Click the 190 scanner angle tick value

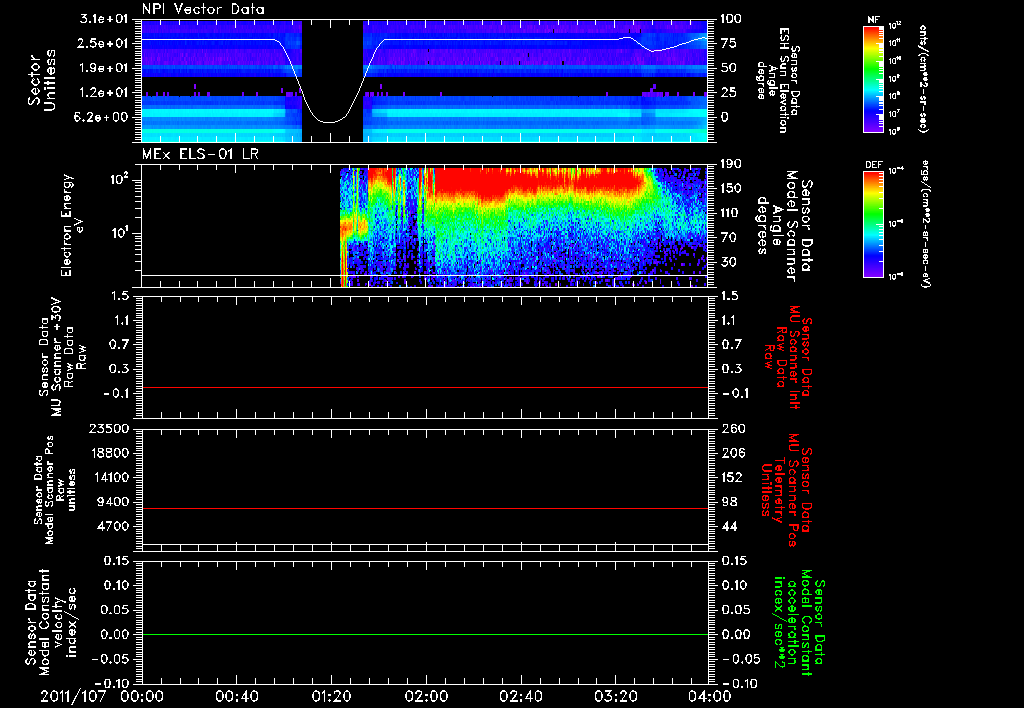731,164
